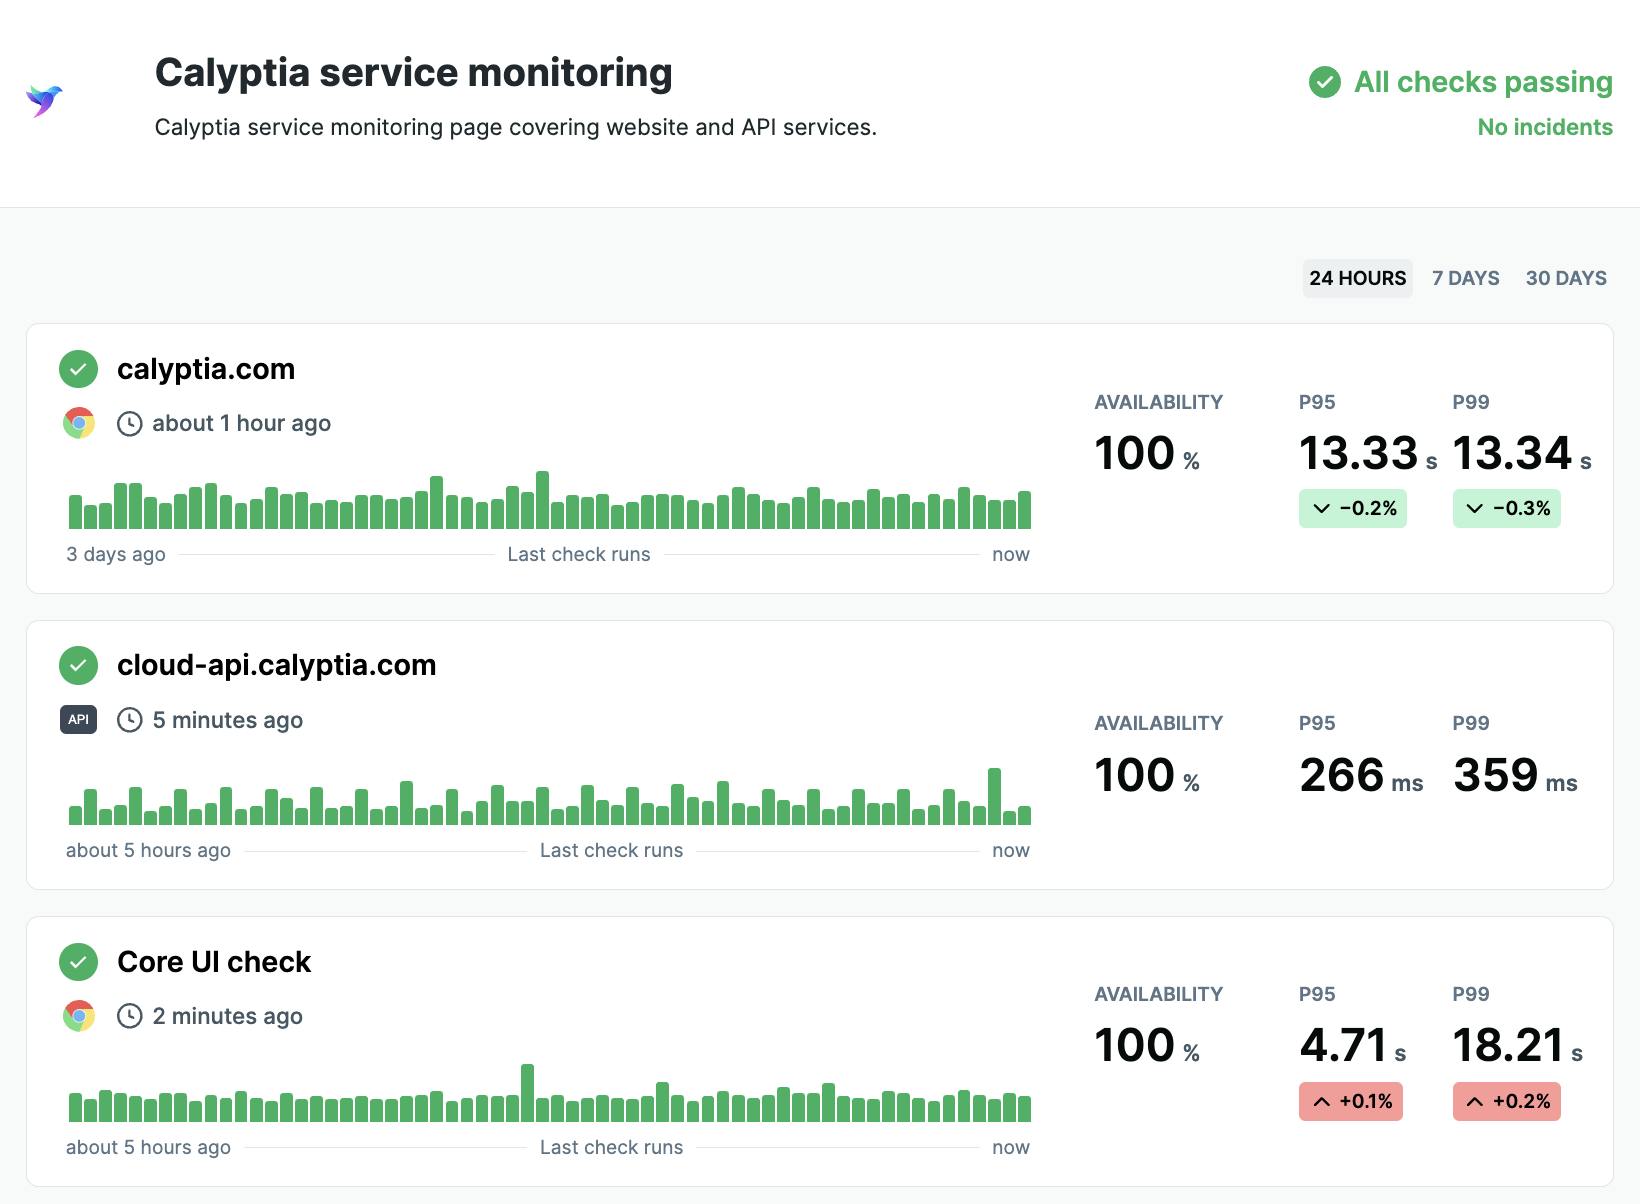
Task: Click the -0.2% P95 change badge for calyptia.com
Action: tap(1352, 508)
